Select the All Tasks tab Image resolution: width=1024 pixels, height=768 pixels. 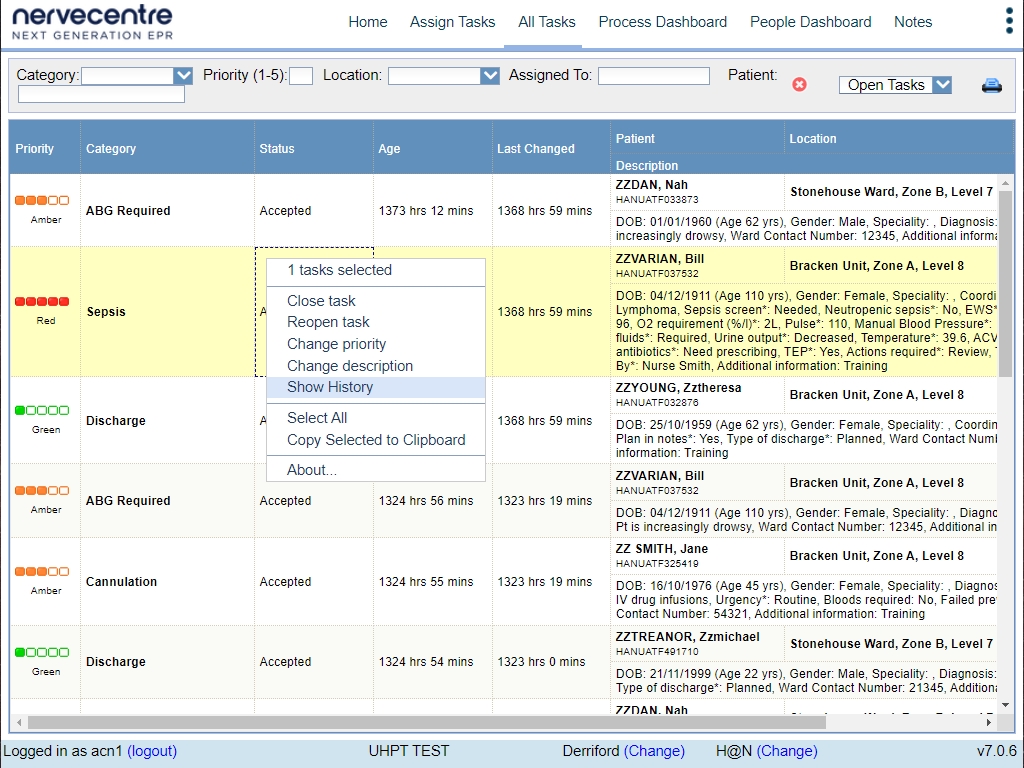coord(547,22)
